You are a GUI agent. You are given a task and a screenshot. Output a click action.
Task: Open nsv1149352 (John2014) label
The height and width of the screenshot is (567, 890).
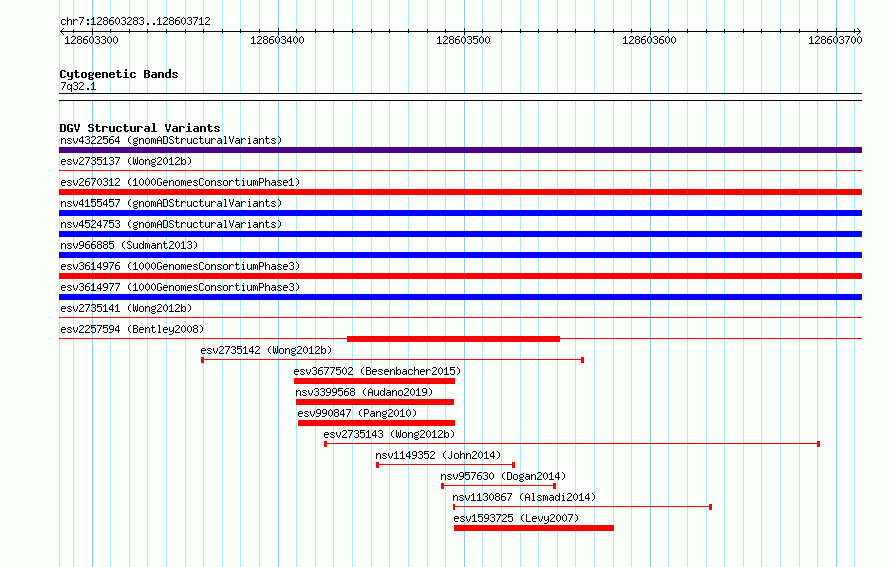tap(438, 455)
